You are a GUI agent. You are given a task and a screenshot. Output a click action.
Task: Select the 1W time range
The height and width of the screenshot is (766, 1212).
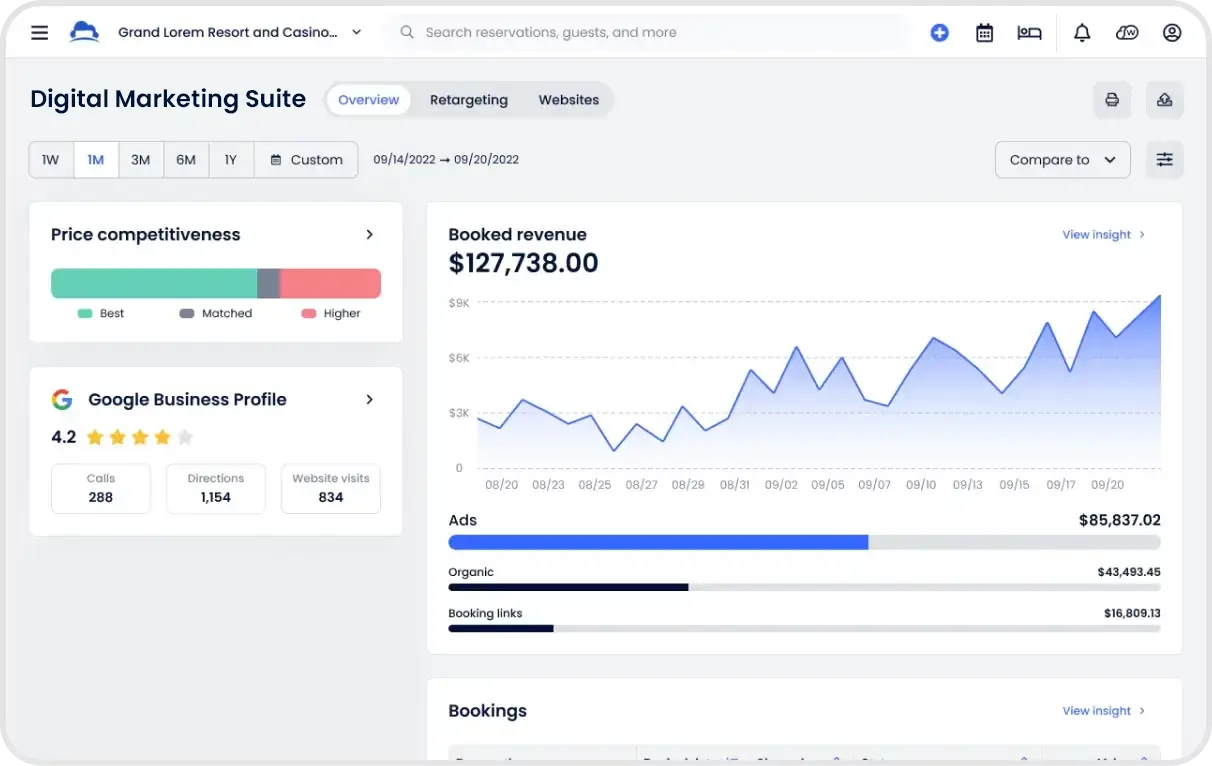pos(51,160)
